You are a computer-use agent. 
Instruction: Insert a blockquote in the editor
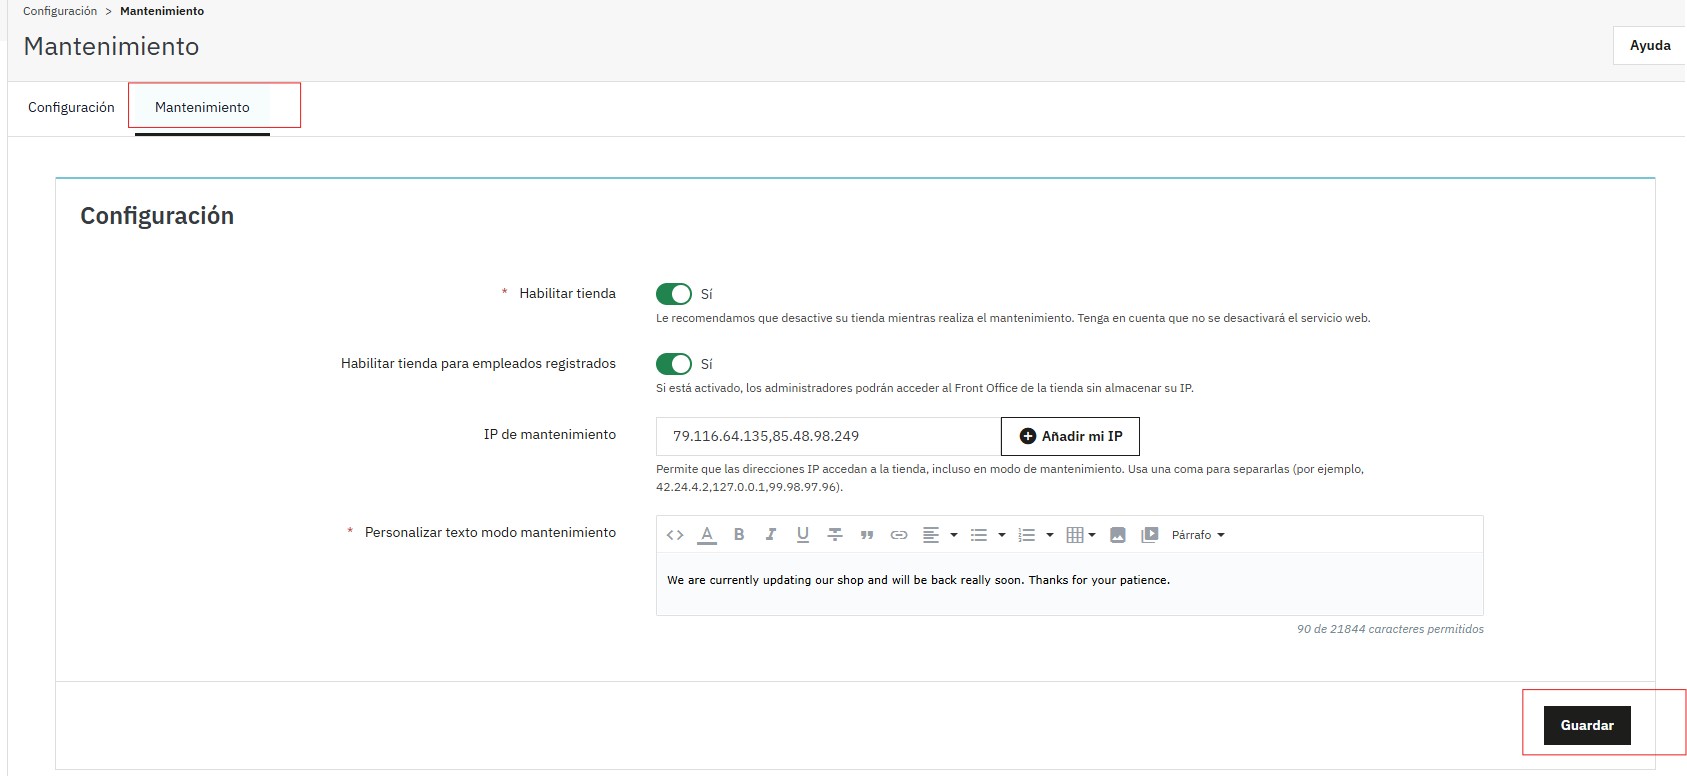tap(867, 535)
